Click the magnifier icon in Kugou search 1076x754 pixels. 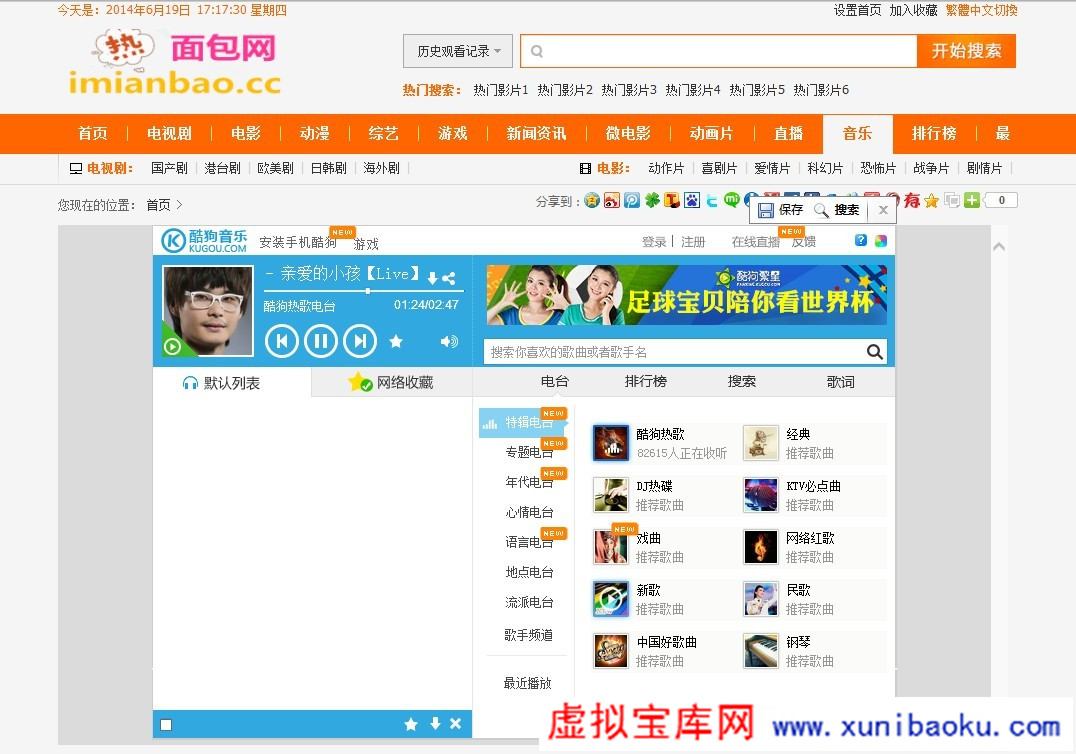874,351
